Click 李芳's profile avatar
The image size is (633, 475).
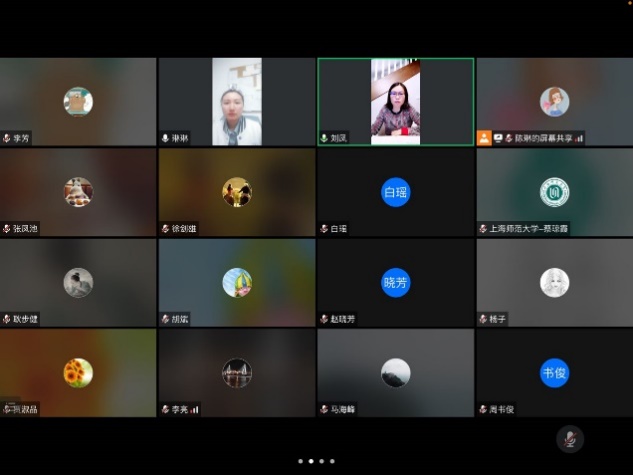coord(78,101)
